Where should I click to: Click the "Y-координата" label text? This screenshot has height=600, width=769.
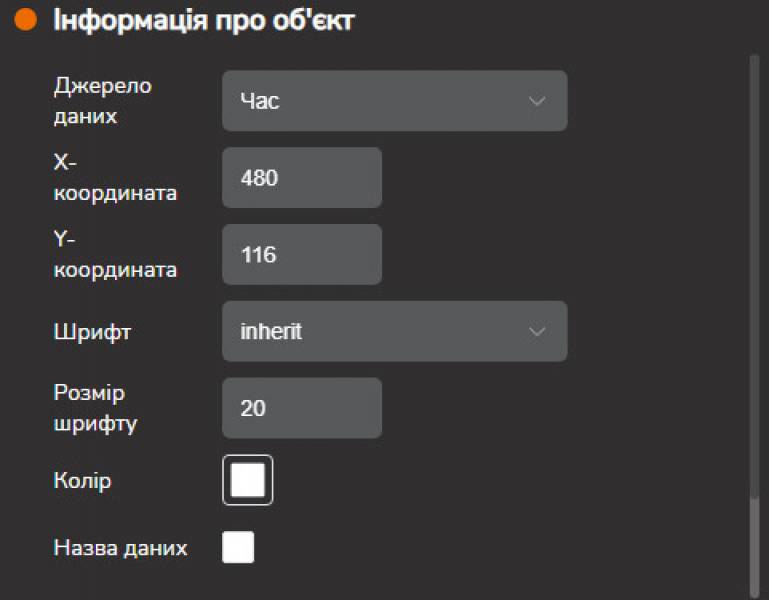coord(114,255)
